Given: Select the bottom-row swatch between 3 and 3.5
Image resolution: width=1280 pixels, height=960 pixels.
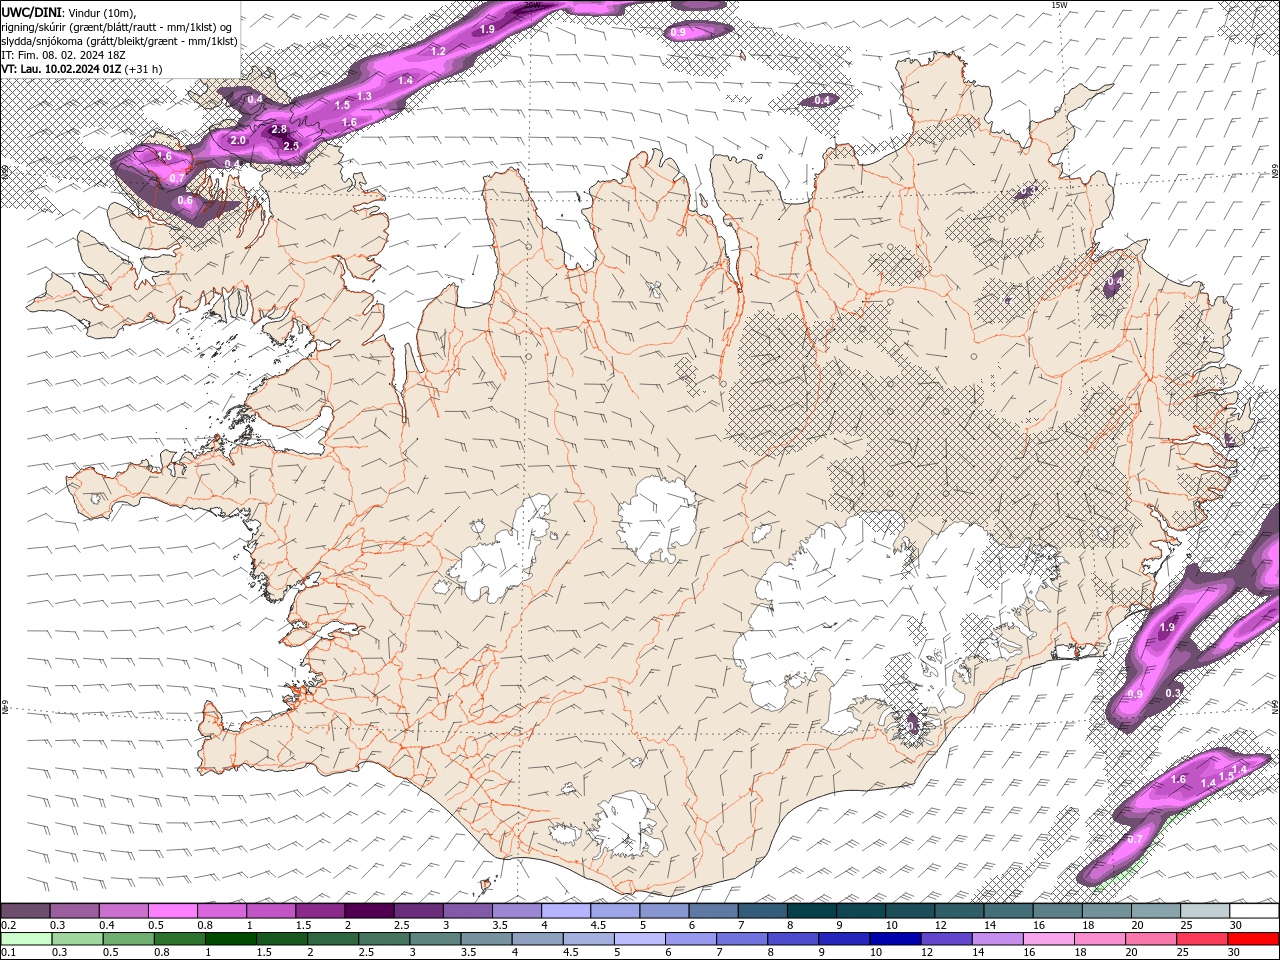Looking at the screenshot, I should [x=434, y=938].
